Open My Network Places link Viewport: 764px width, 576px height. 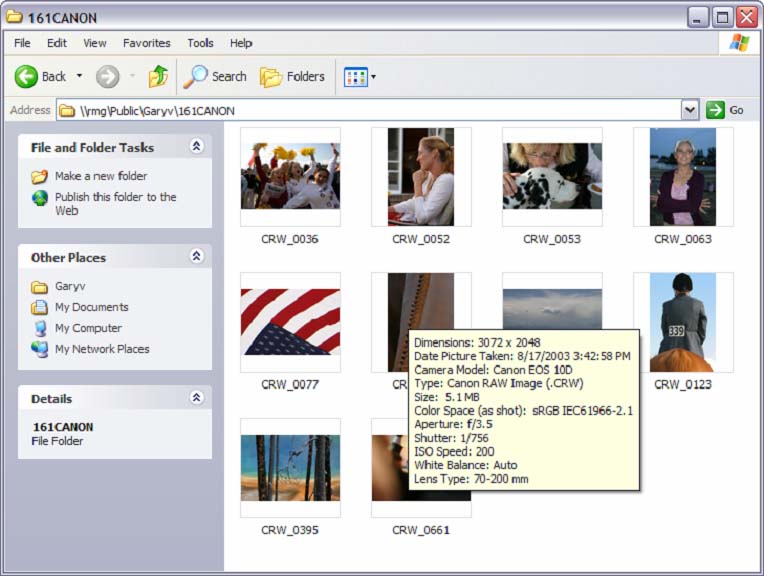pyautogui.click(x=102, y=349)
